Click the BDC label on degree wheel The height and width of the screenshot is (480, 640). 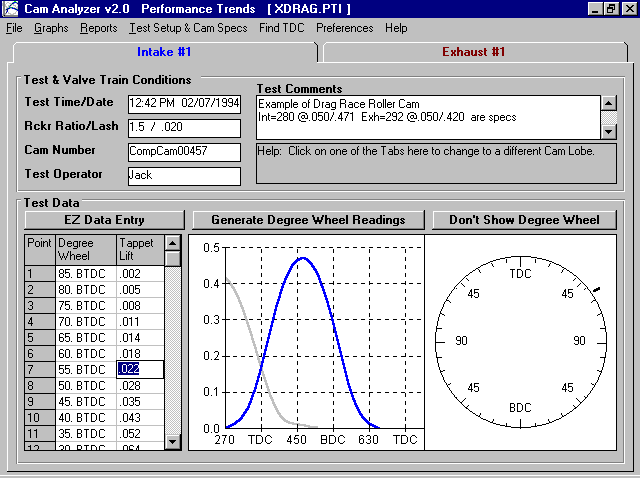click(520, 408)
